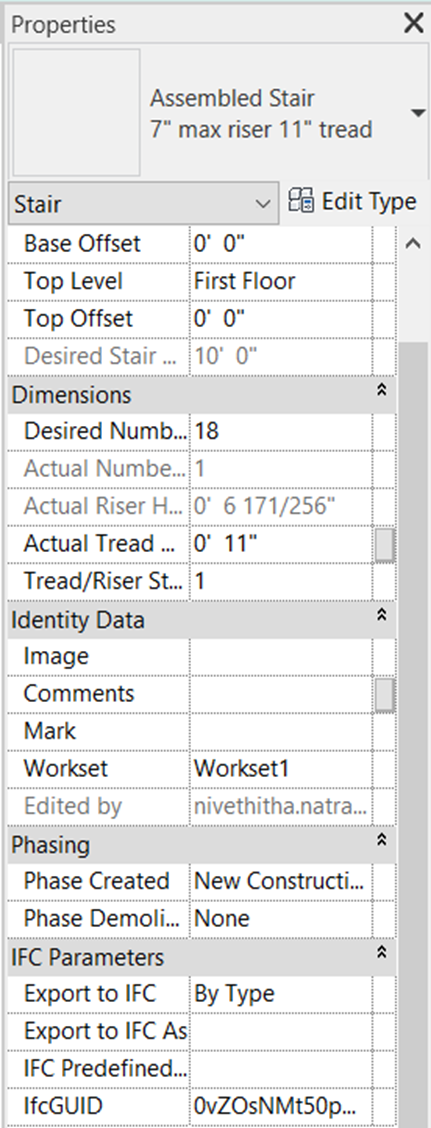The width and height of the screenshot is (431, 1128).
Task: Click the Actual Tread Depth associate button
Action: click(x=385, y=545)
